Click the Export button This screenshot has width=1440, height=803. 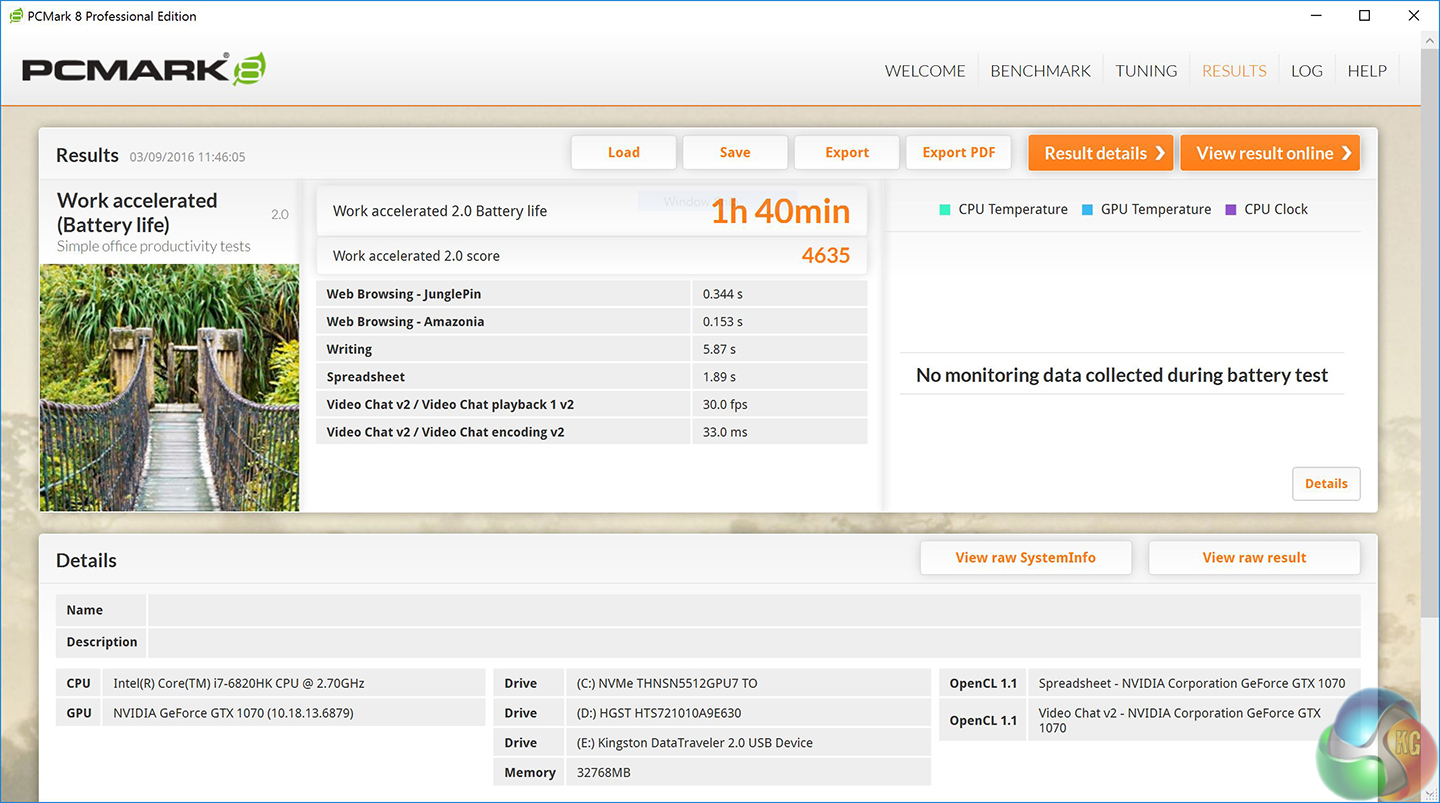(x=846, y=153)
